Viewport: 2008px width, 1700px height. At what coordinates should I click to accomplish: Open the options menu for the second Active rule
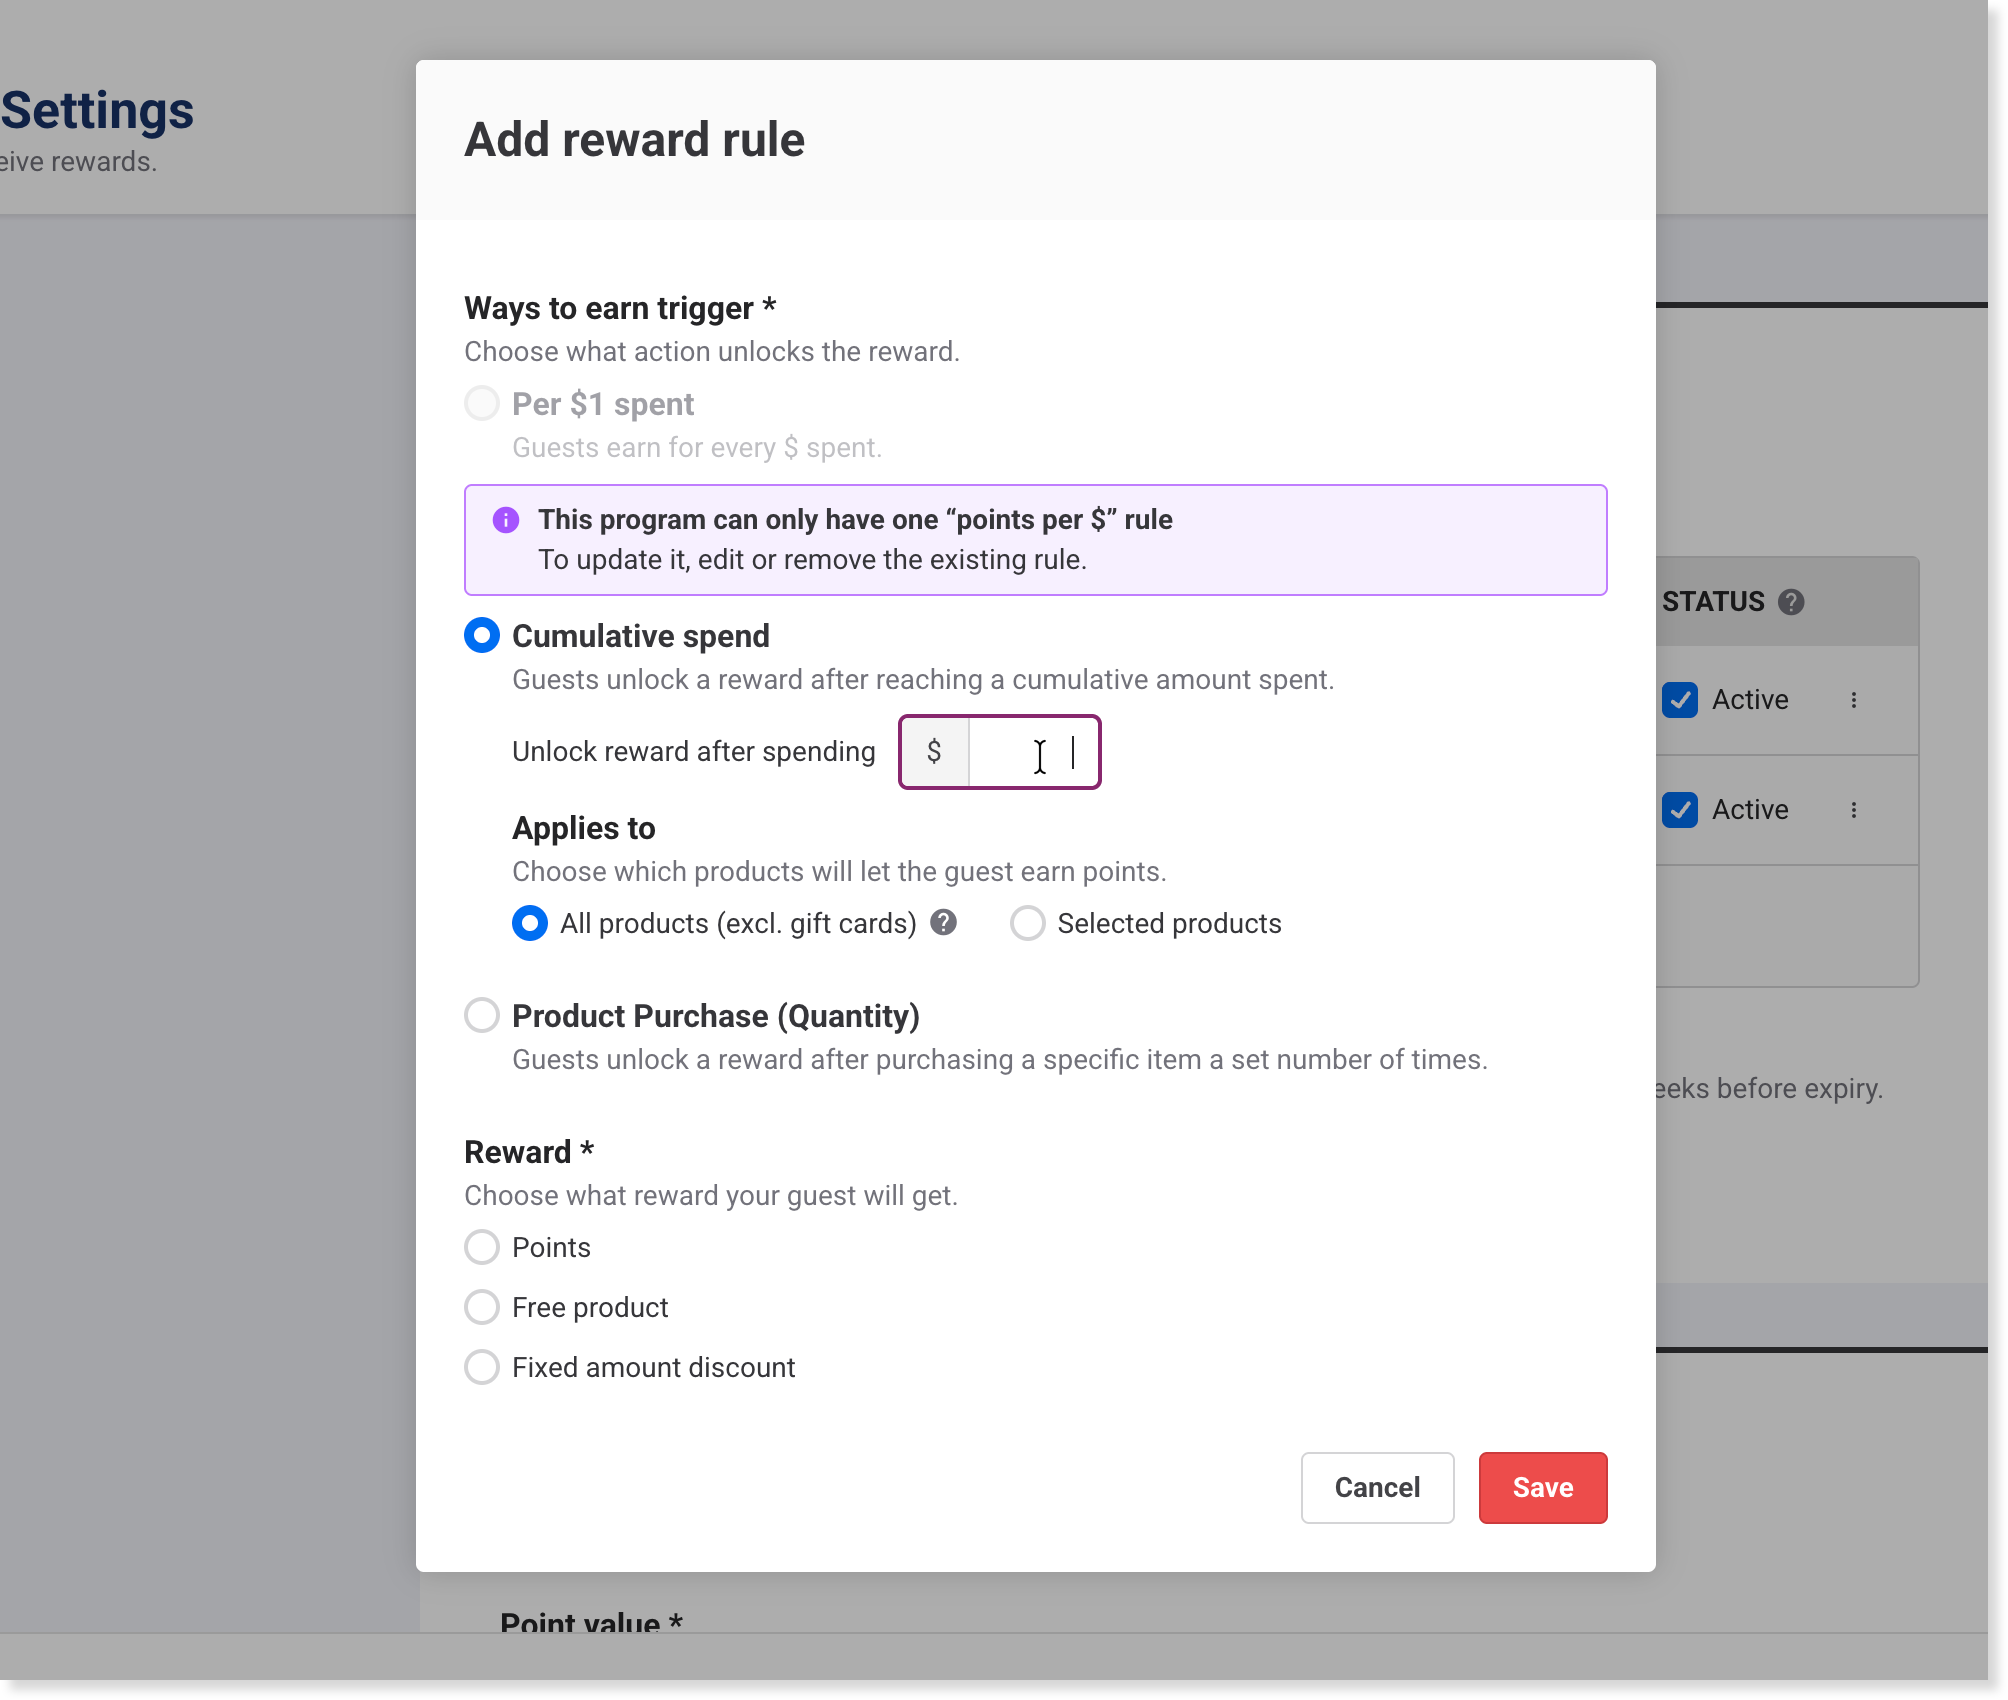coord(1854,810)
